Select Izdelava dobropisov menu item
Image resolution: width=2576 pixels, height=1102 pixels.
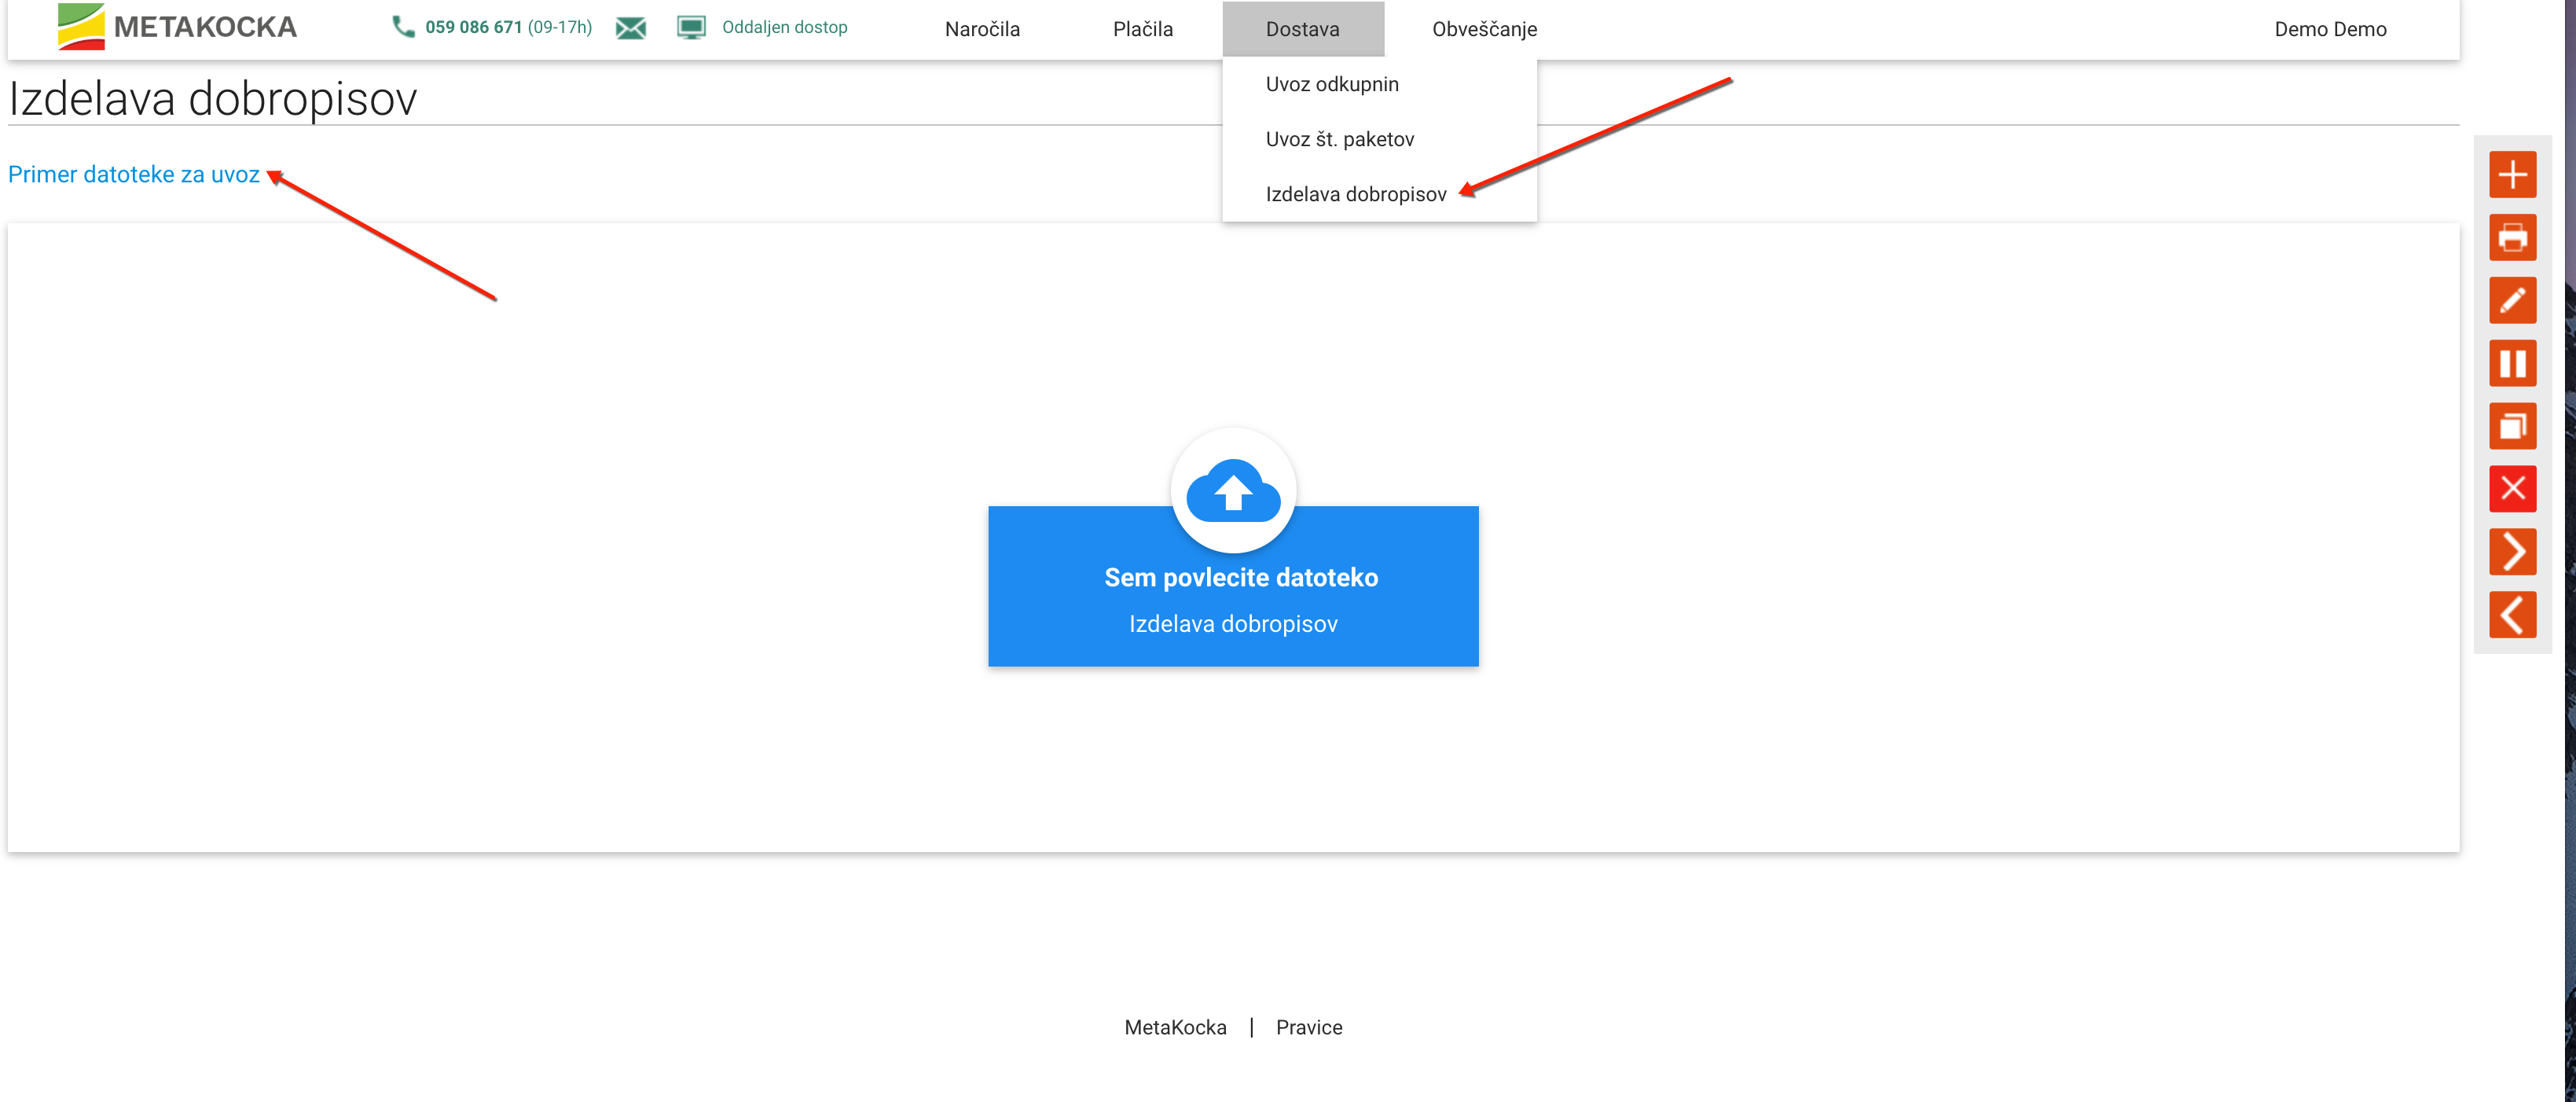coord(1355,194)
